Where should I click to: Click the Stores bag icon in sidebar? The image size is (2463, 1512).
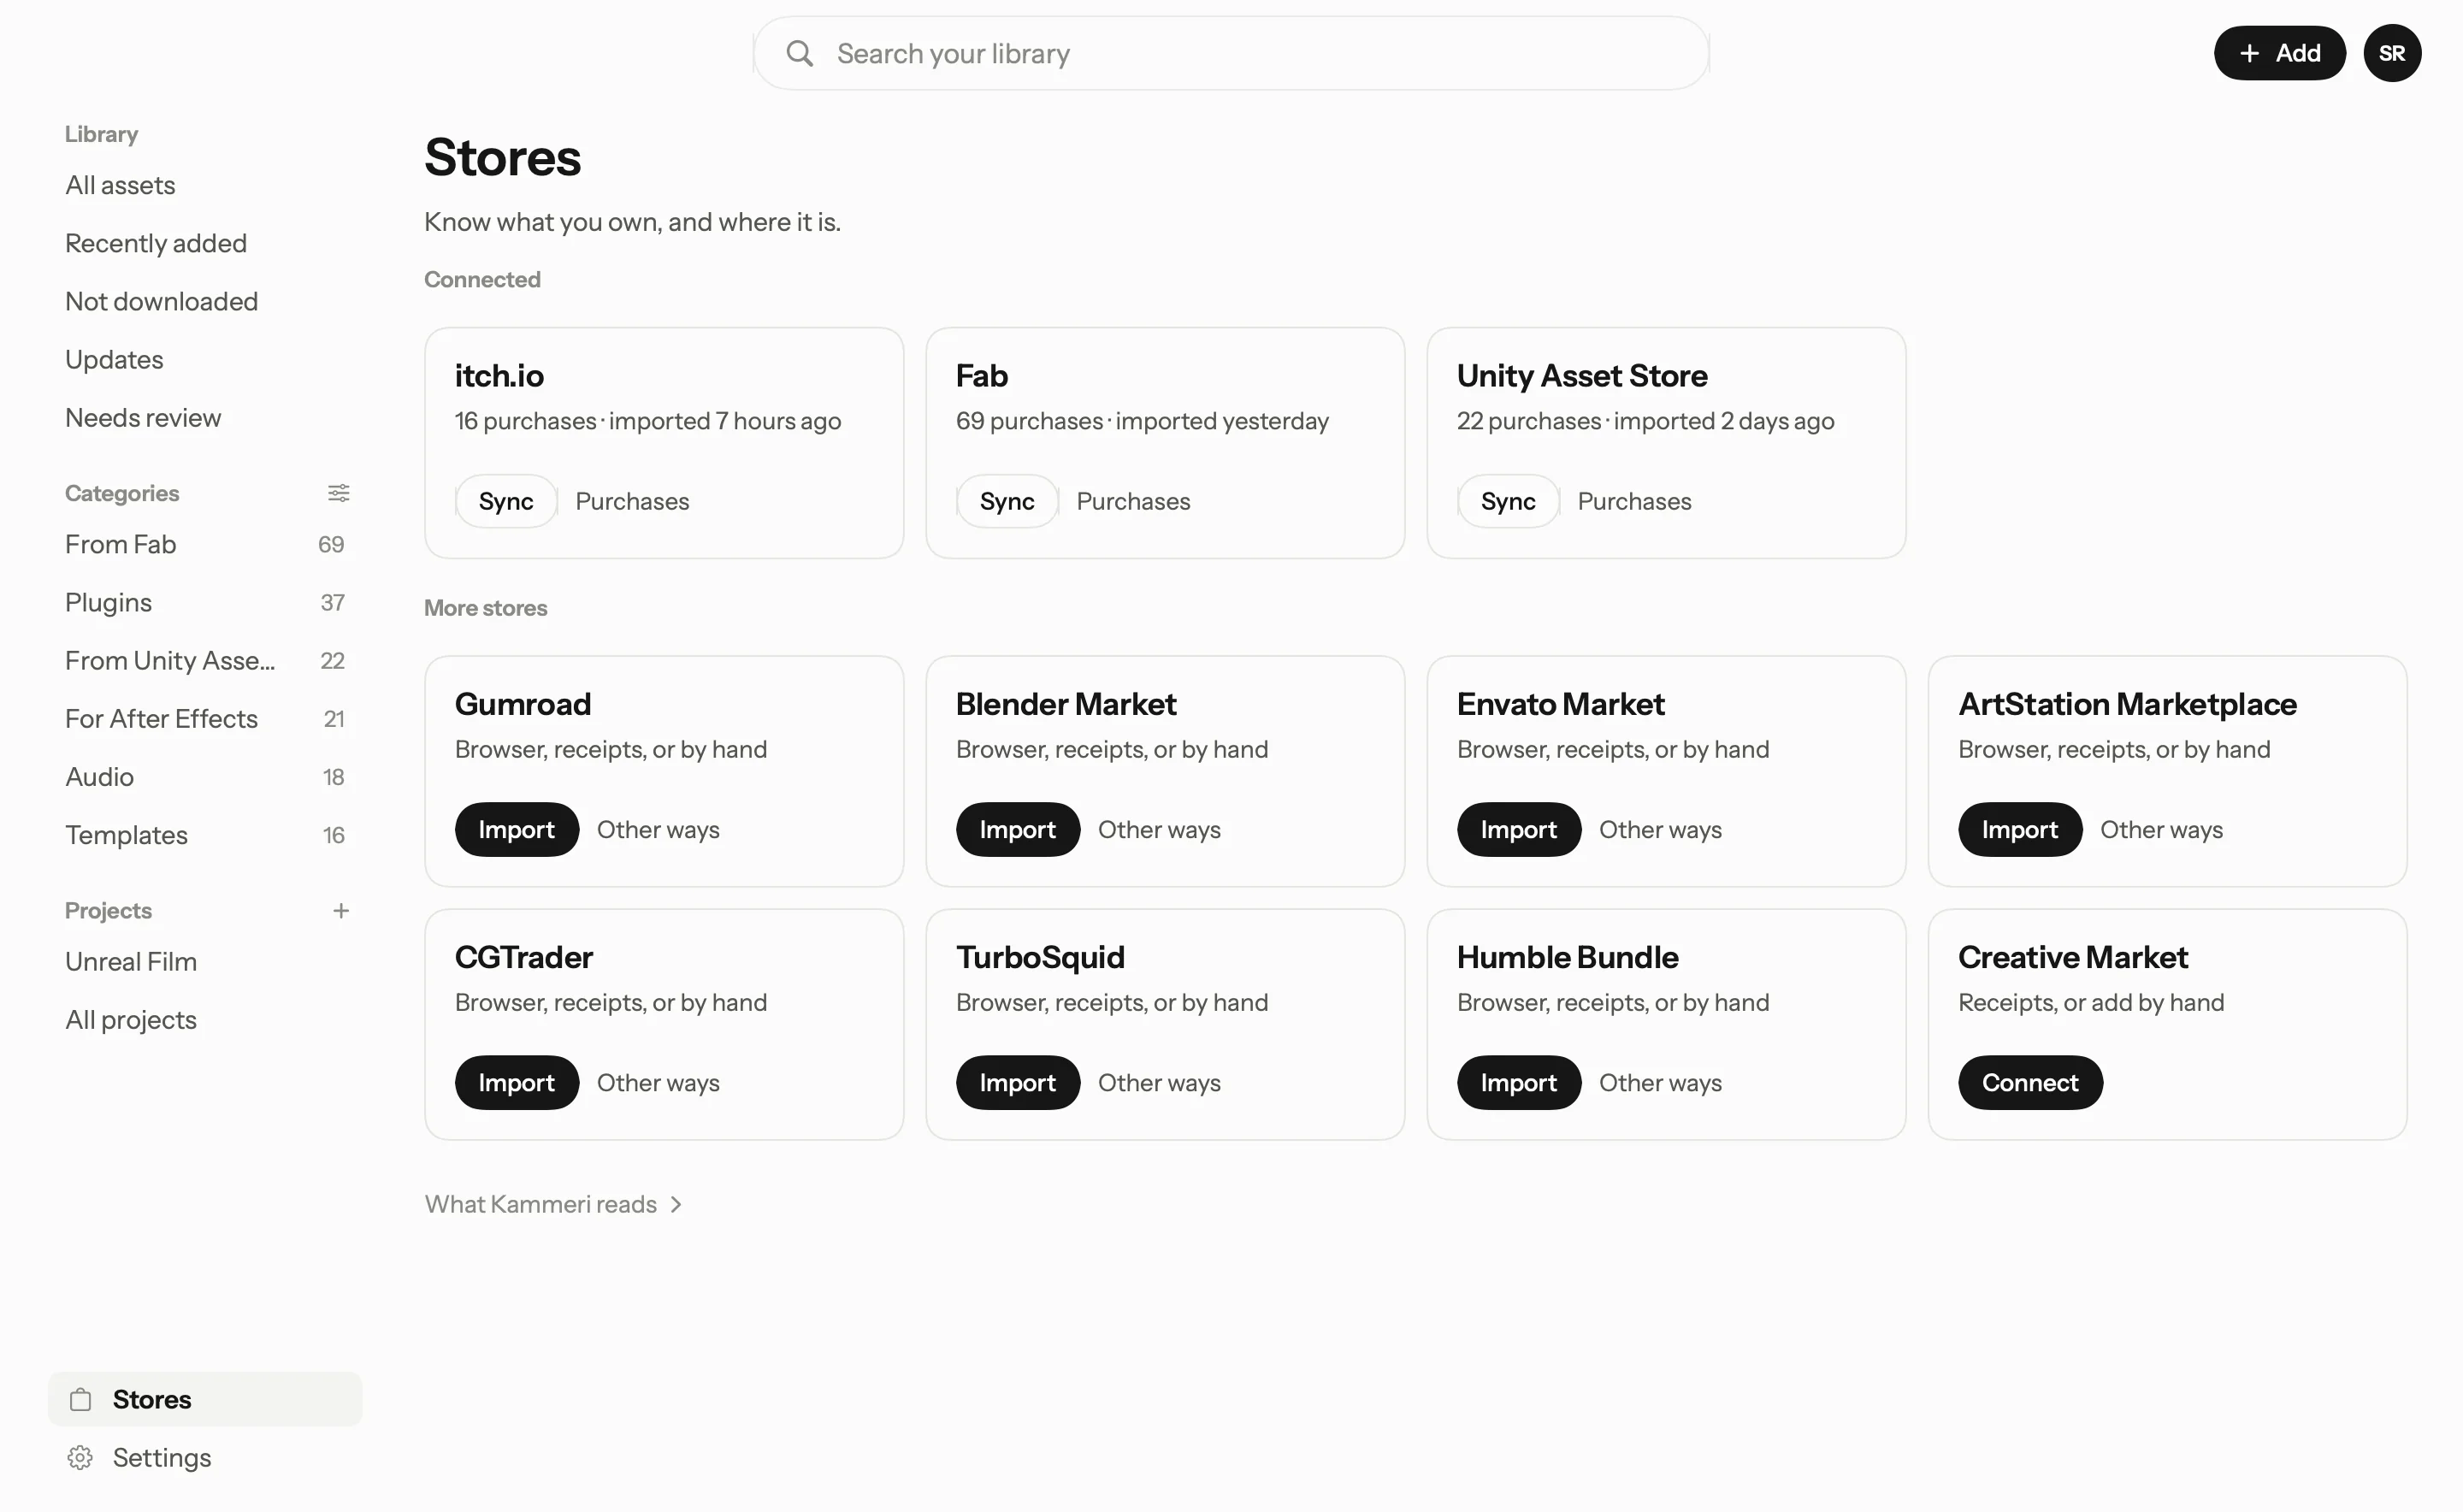point(81,1399)
